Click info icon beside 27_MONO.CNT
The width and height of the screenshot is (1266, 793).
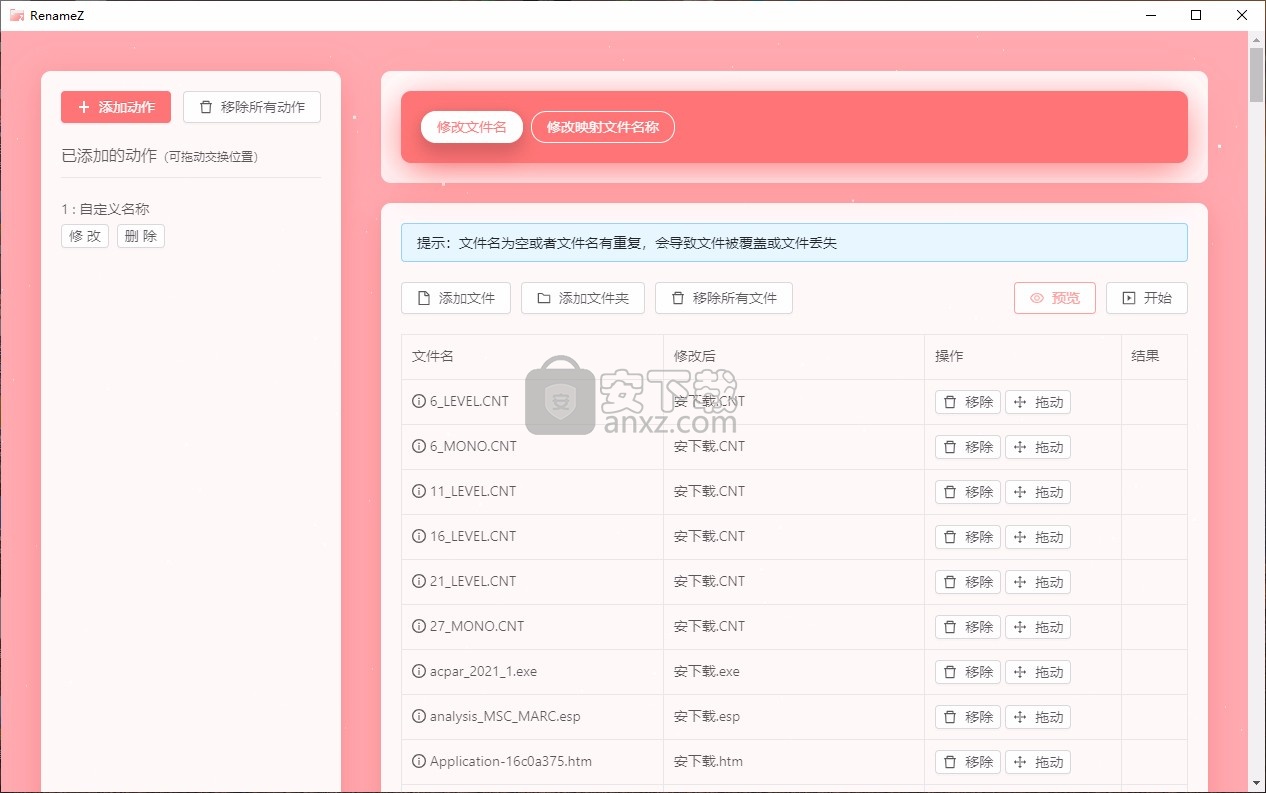pos(419,626)
